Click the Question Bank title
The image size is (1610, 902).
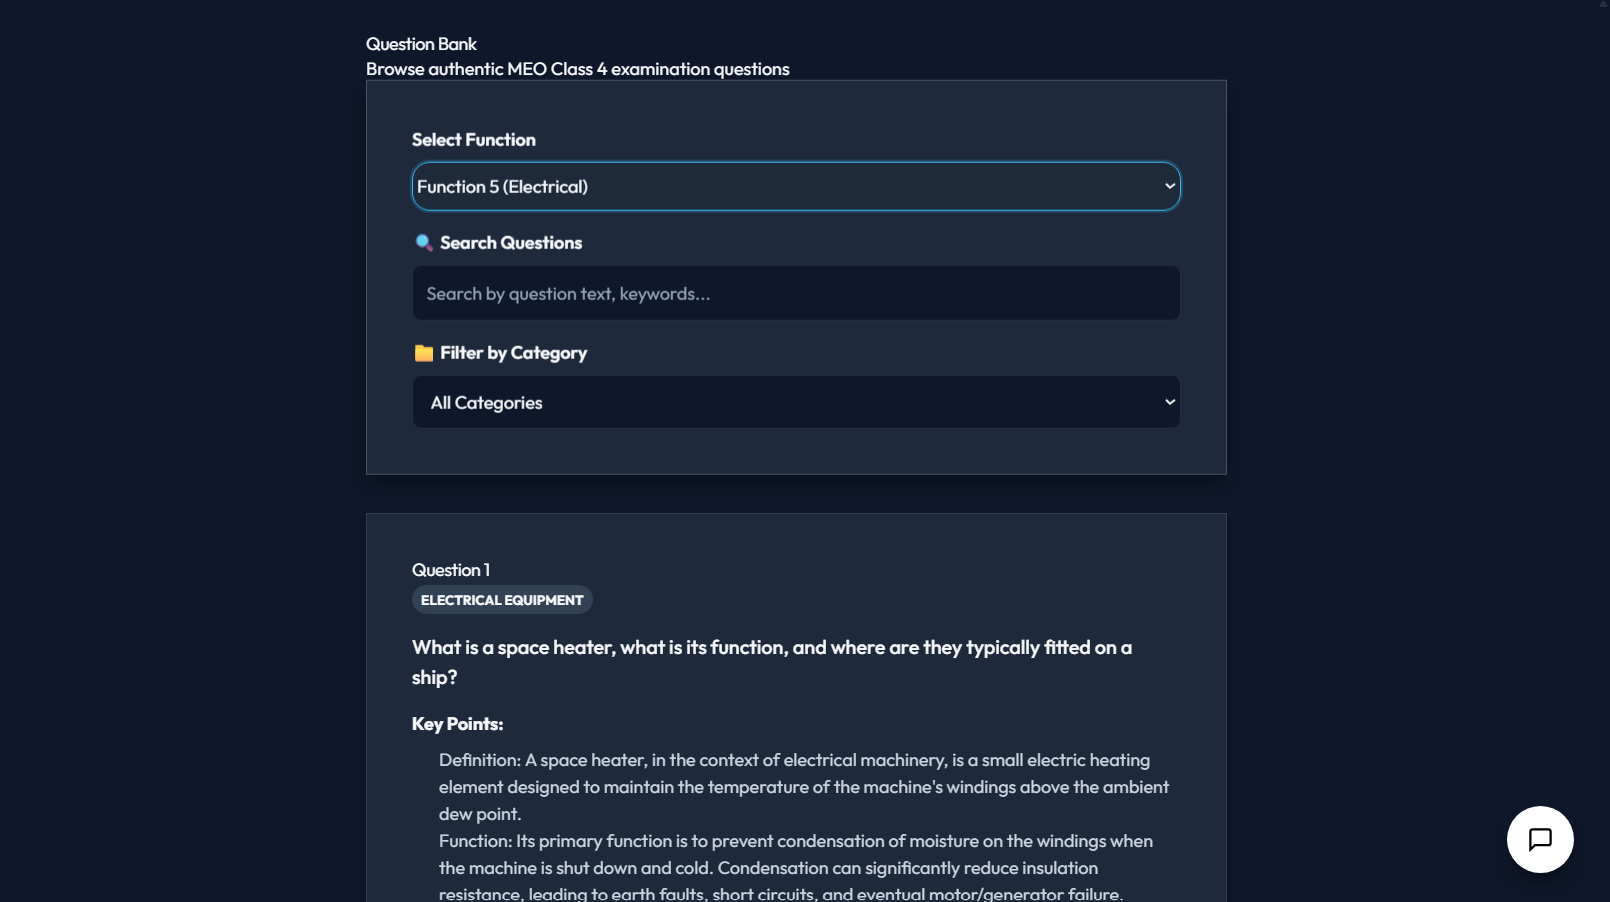[421, 44]
